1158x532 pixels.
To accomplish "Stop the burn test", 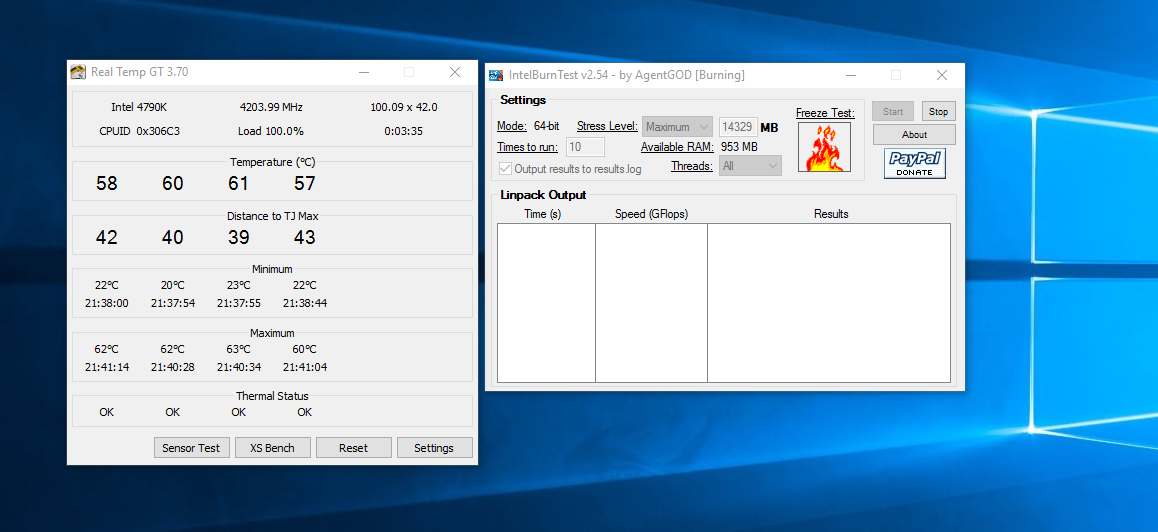I will click(938, 112).
